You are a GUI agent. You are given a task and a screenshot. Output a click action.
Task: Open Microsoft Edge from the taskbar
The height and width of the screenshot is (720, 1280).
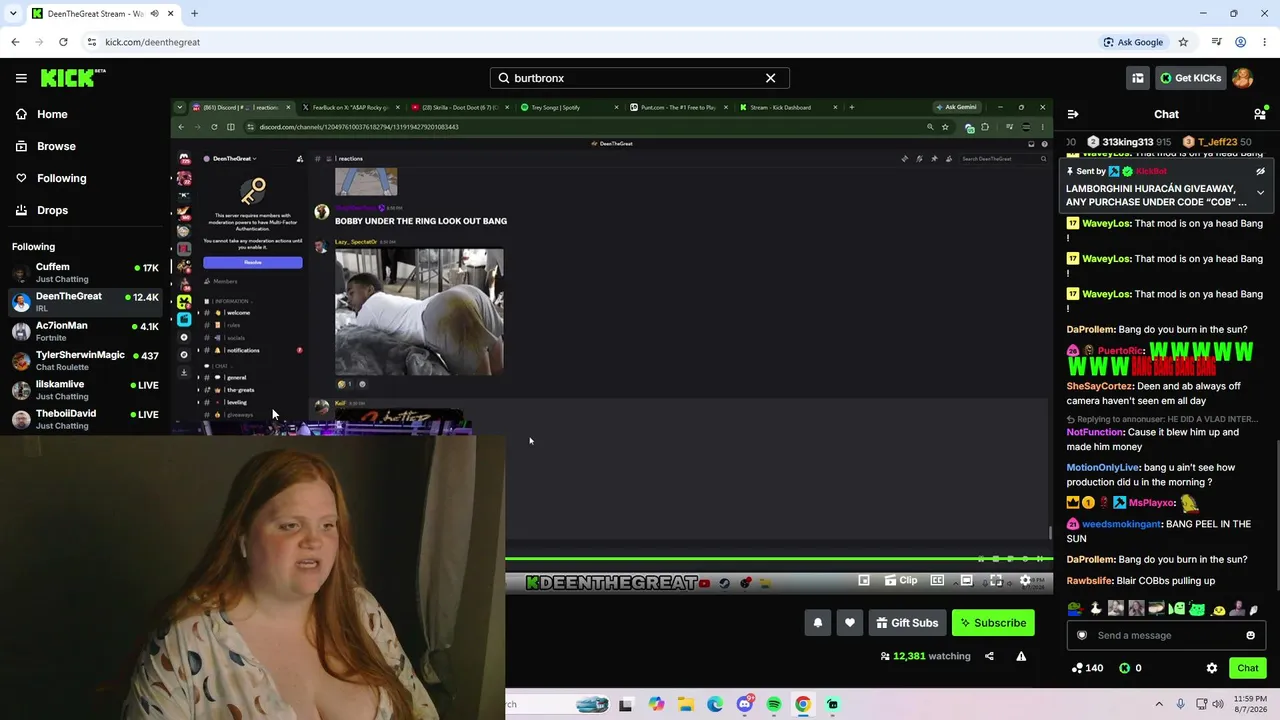[715, 704]
